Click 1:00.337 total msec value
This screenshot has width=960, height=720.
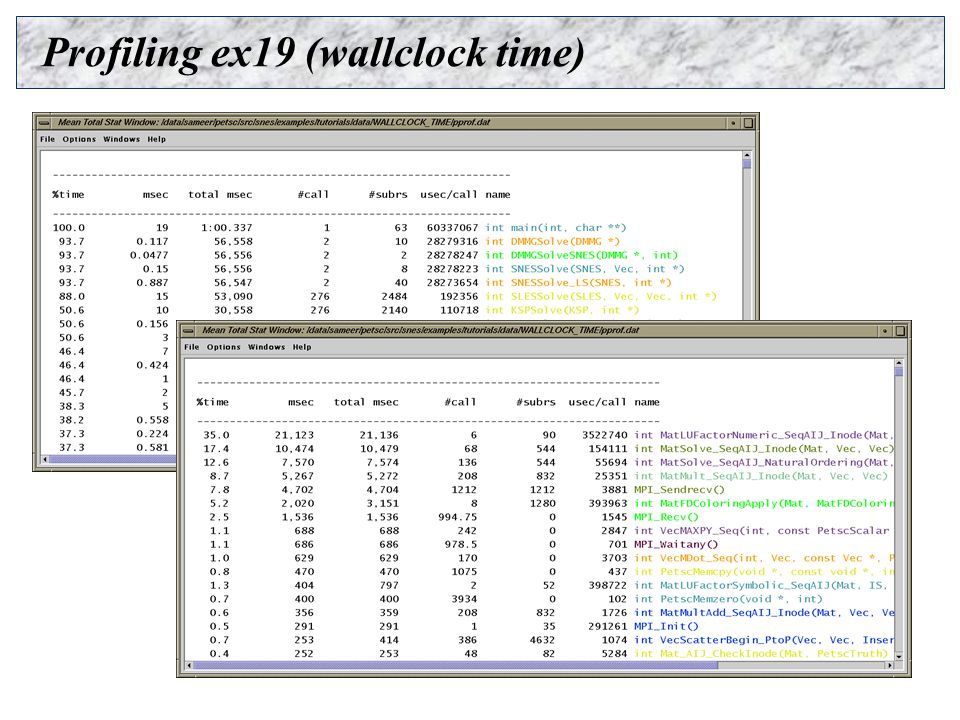click(x=227, y=228)
